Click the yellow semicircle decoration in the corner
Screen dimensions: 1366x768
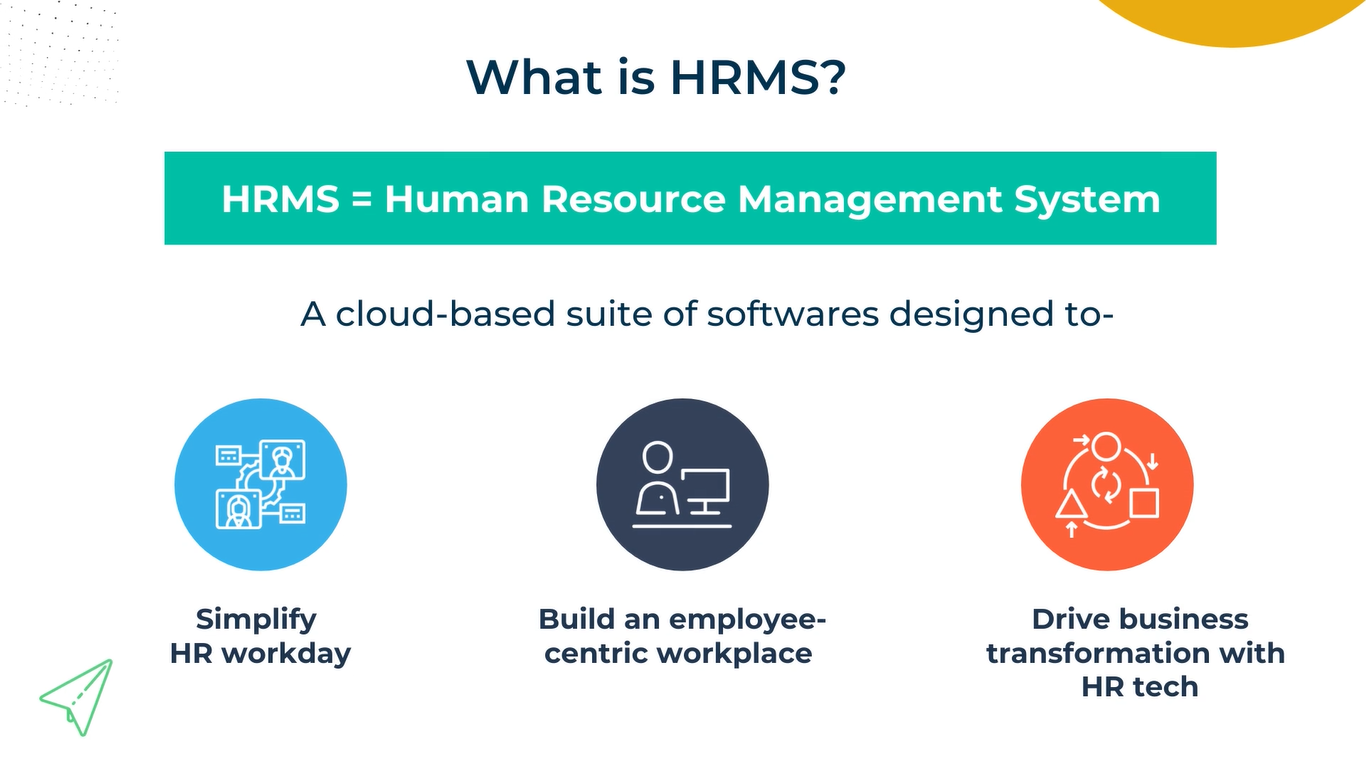[x=1230, y=18]
